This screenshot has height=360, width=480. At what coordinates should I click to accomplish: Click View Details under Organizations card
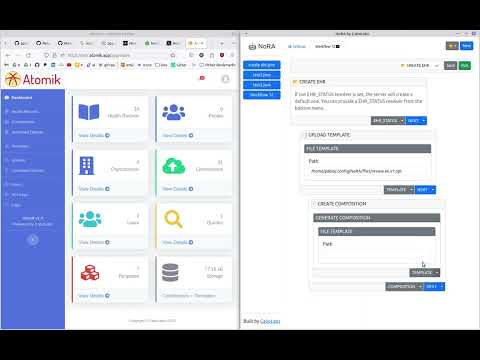pos(94,189)
